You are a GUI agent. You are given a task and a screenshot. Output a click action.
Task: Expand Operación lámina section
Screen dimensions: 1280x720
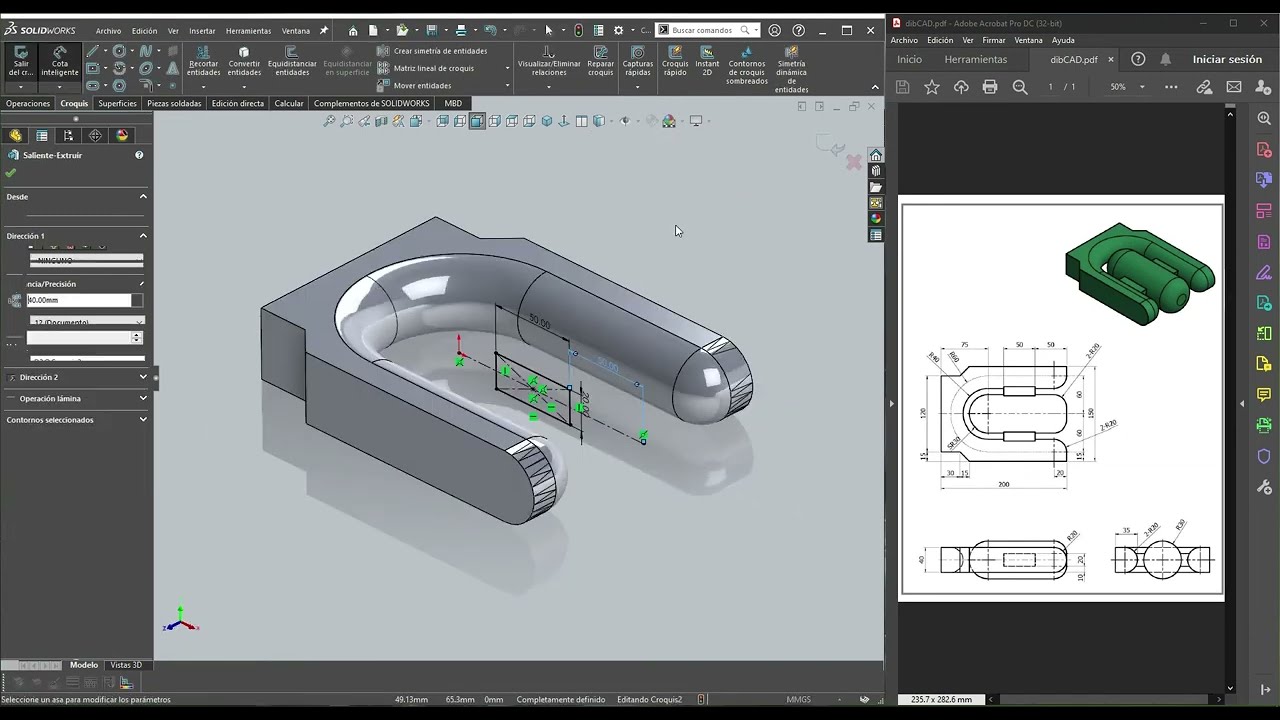pyautogui.click(x=143, y=398)
